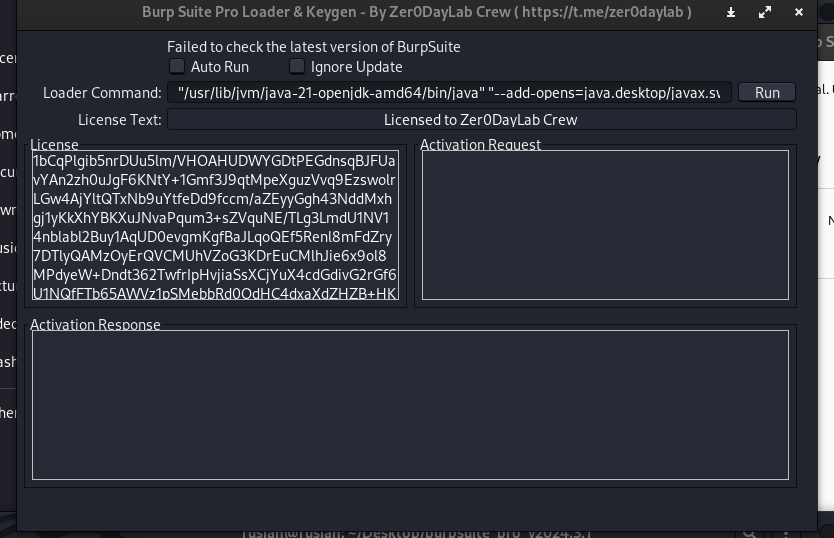Enable the Auto Run checkbox
This screenshot has width=834, height=538.
pos(177,67)
